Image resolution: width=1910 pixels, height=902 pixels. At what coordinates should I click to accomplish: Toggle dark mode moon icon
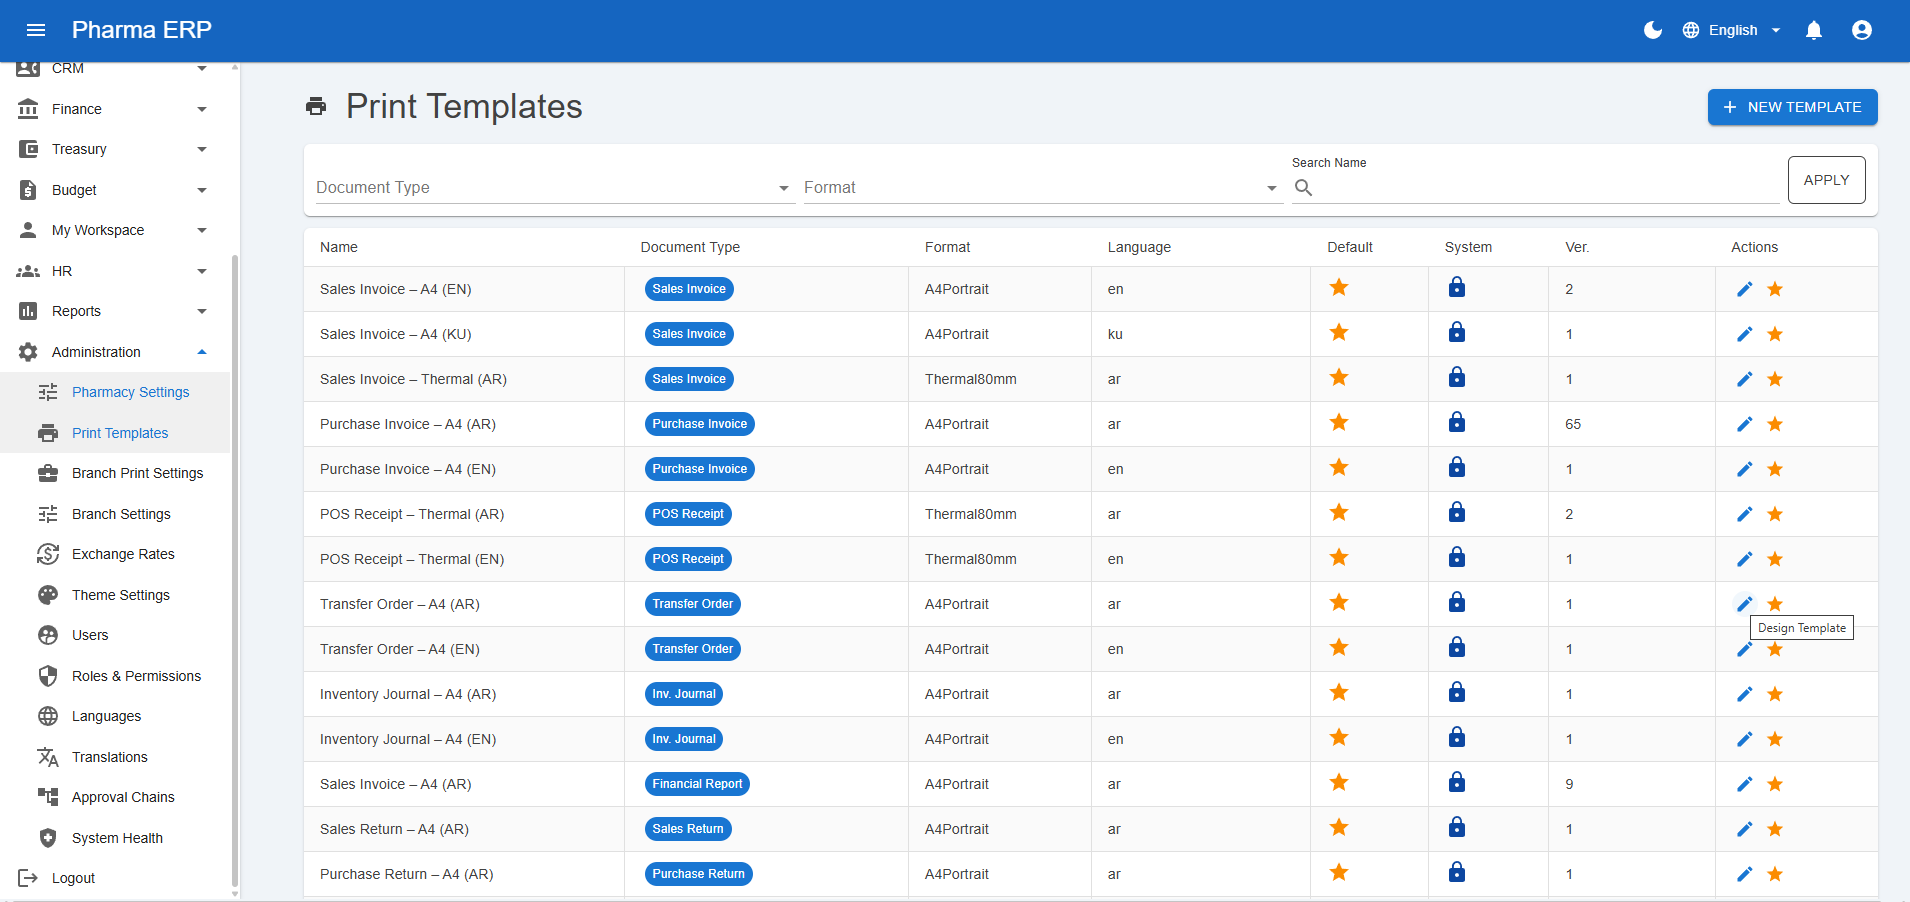click(1653, 30)
